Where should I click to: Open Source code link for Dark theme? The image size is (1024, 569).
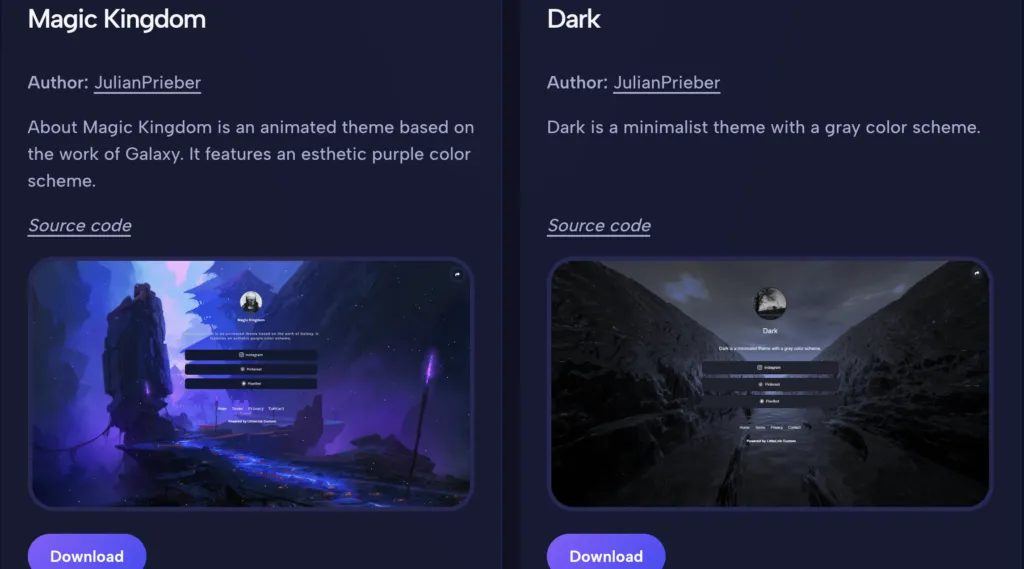pos(599,225)
